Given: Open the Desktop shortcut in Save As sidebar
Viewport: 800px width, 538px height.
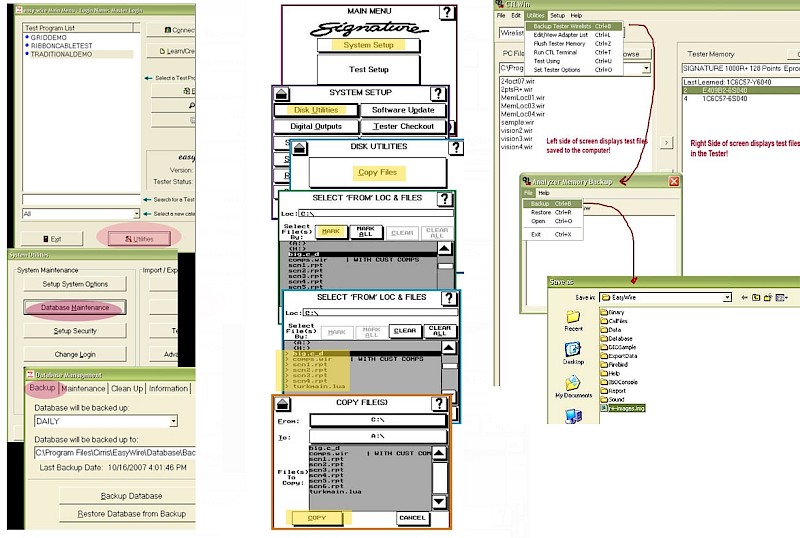Looking at the screenshot, I should (x=573, y=353).
